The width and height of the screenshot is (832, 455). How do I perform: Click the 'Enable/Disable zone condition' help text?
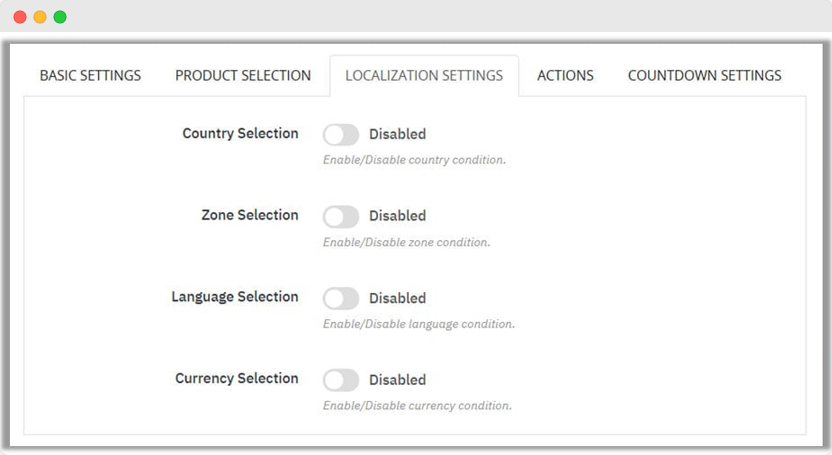click(x=406, y=242)
